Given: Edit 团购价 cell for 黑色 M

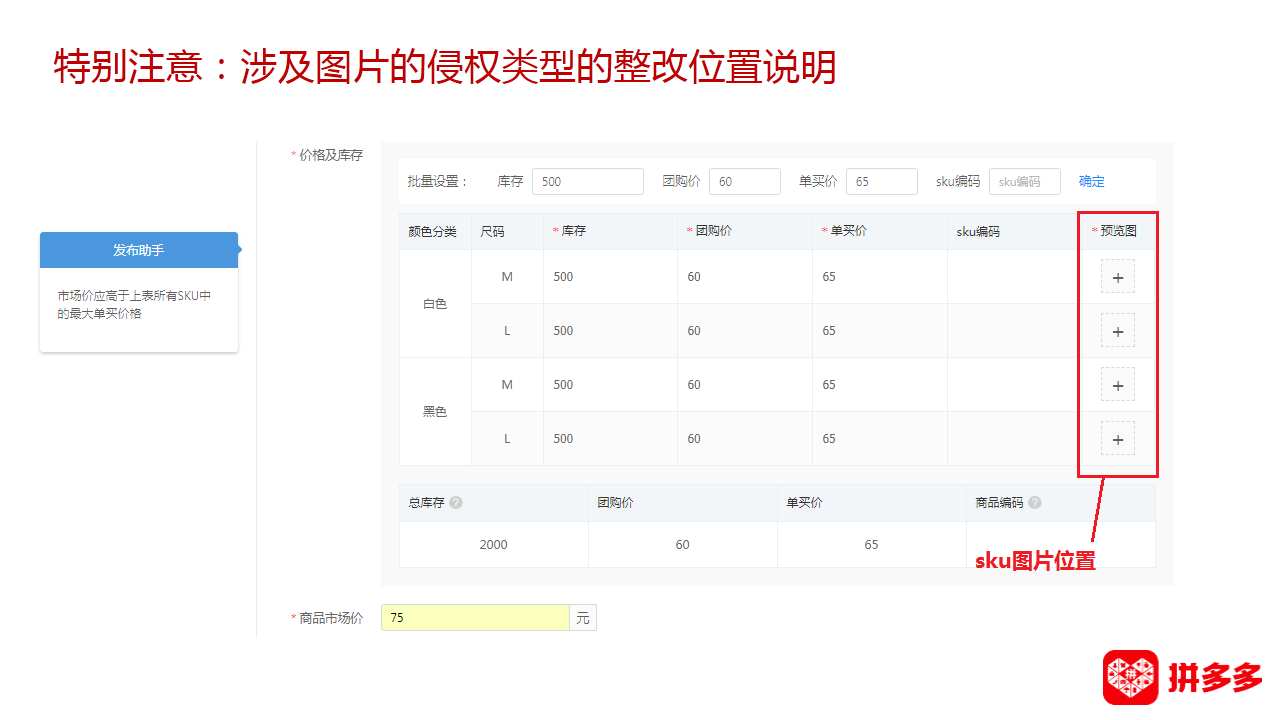Looking at the screenshot, I should tap(745, 385).
